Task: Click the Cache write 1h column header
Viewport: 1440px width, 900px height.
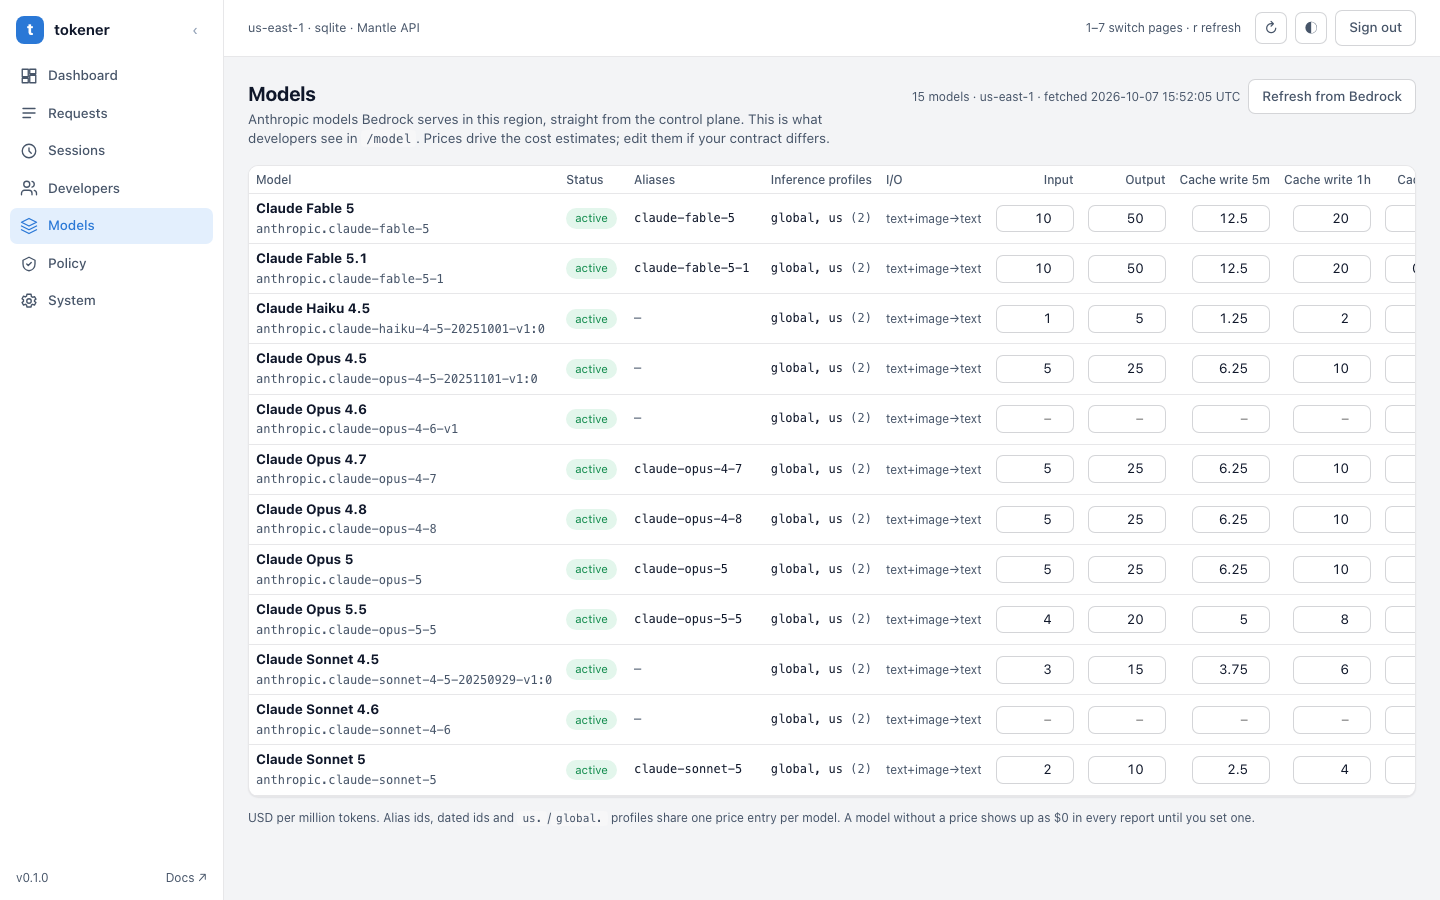Action: point(1327,180)
